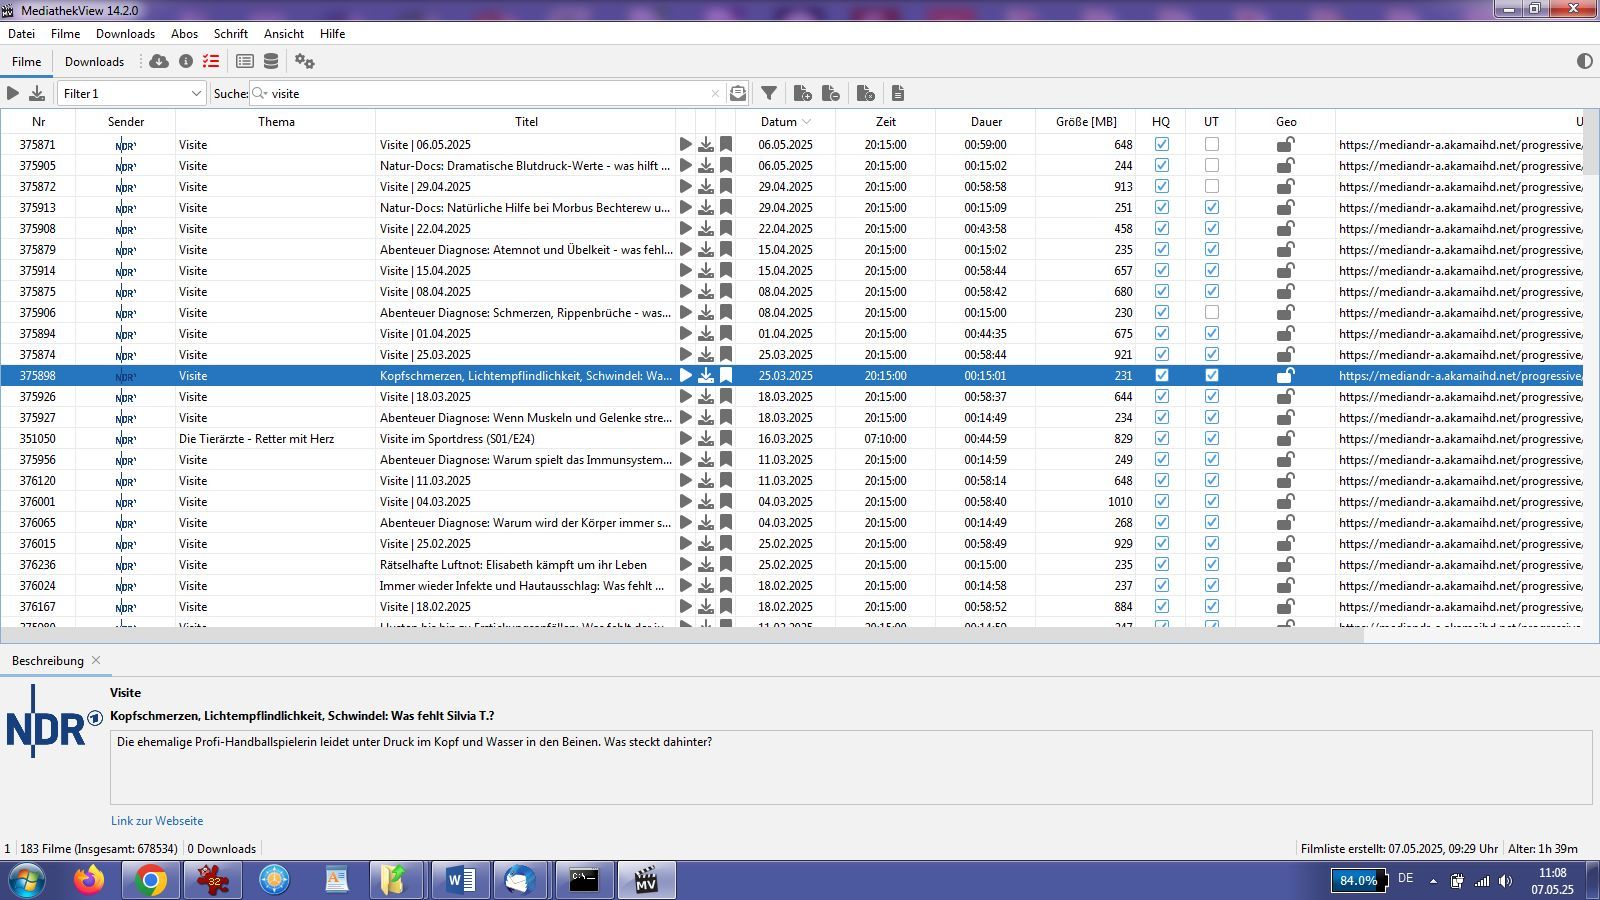Click the remove filter icon
Image resolution: width=1600 pixels, height=900 pixels.
[x=831, y=93]
